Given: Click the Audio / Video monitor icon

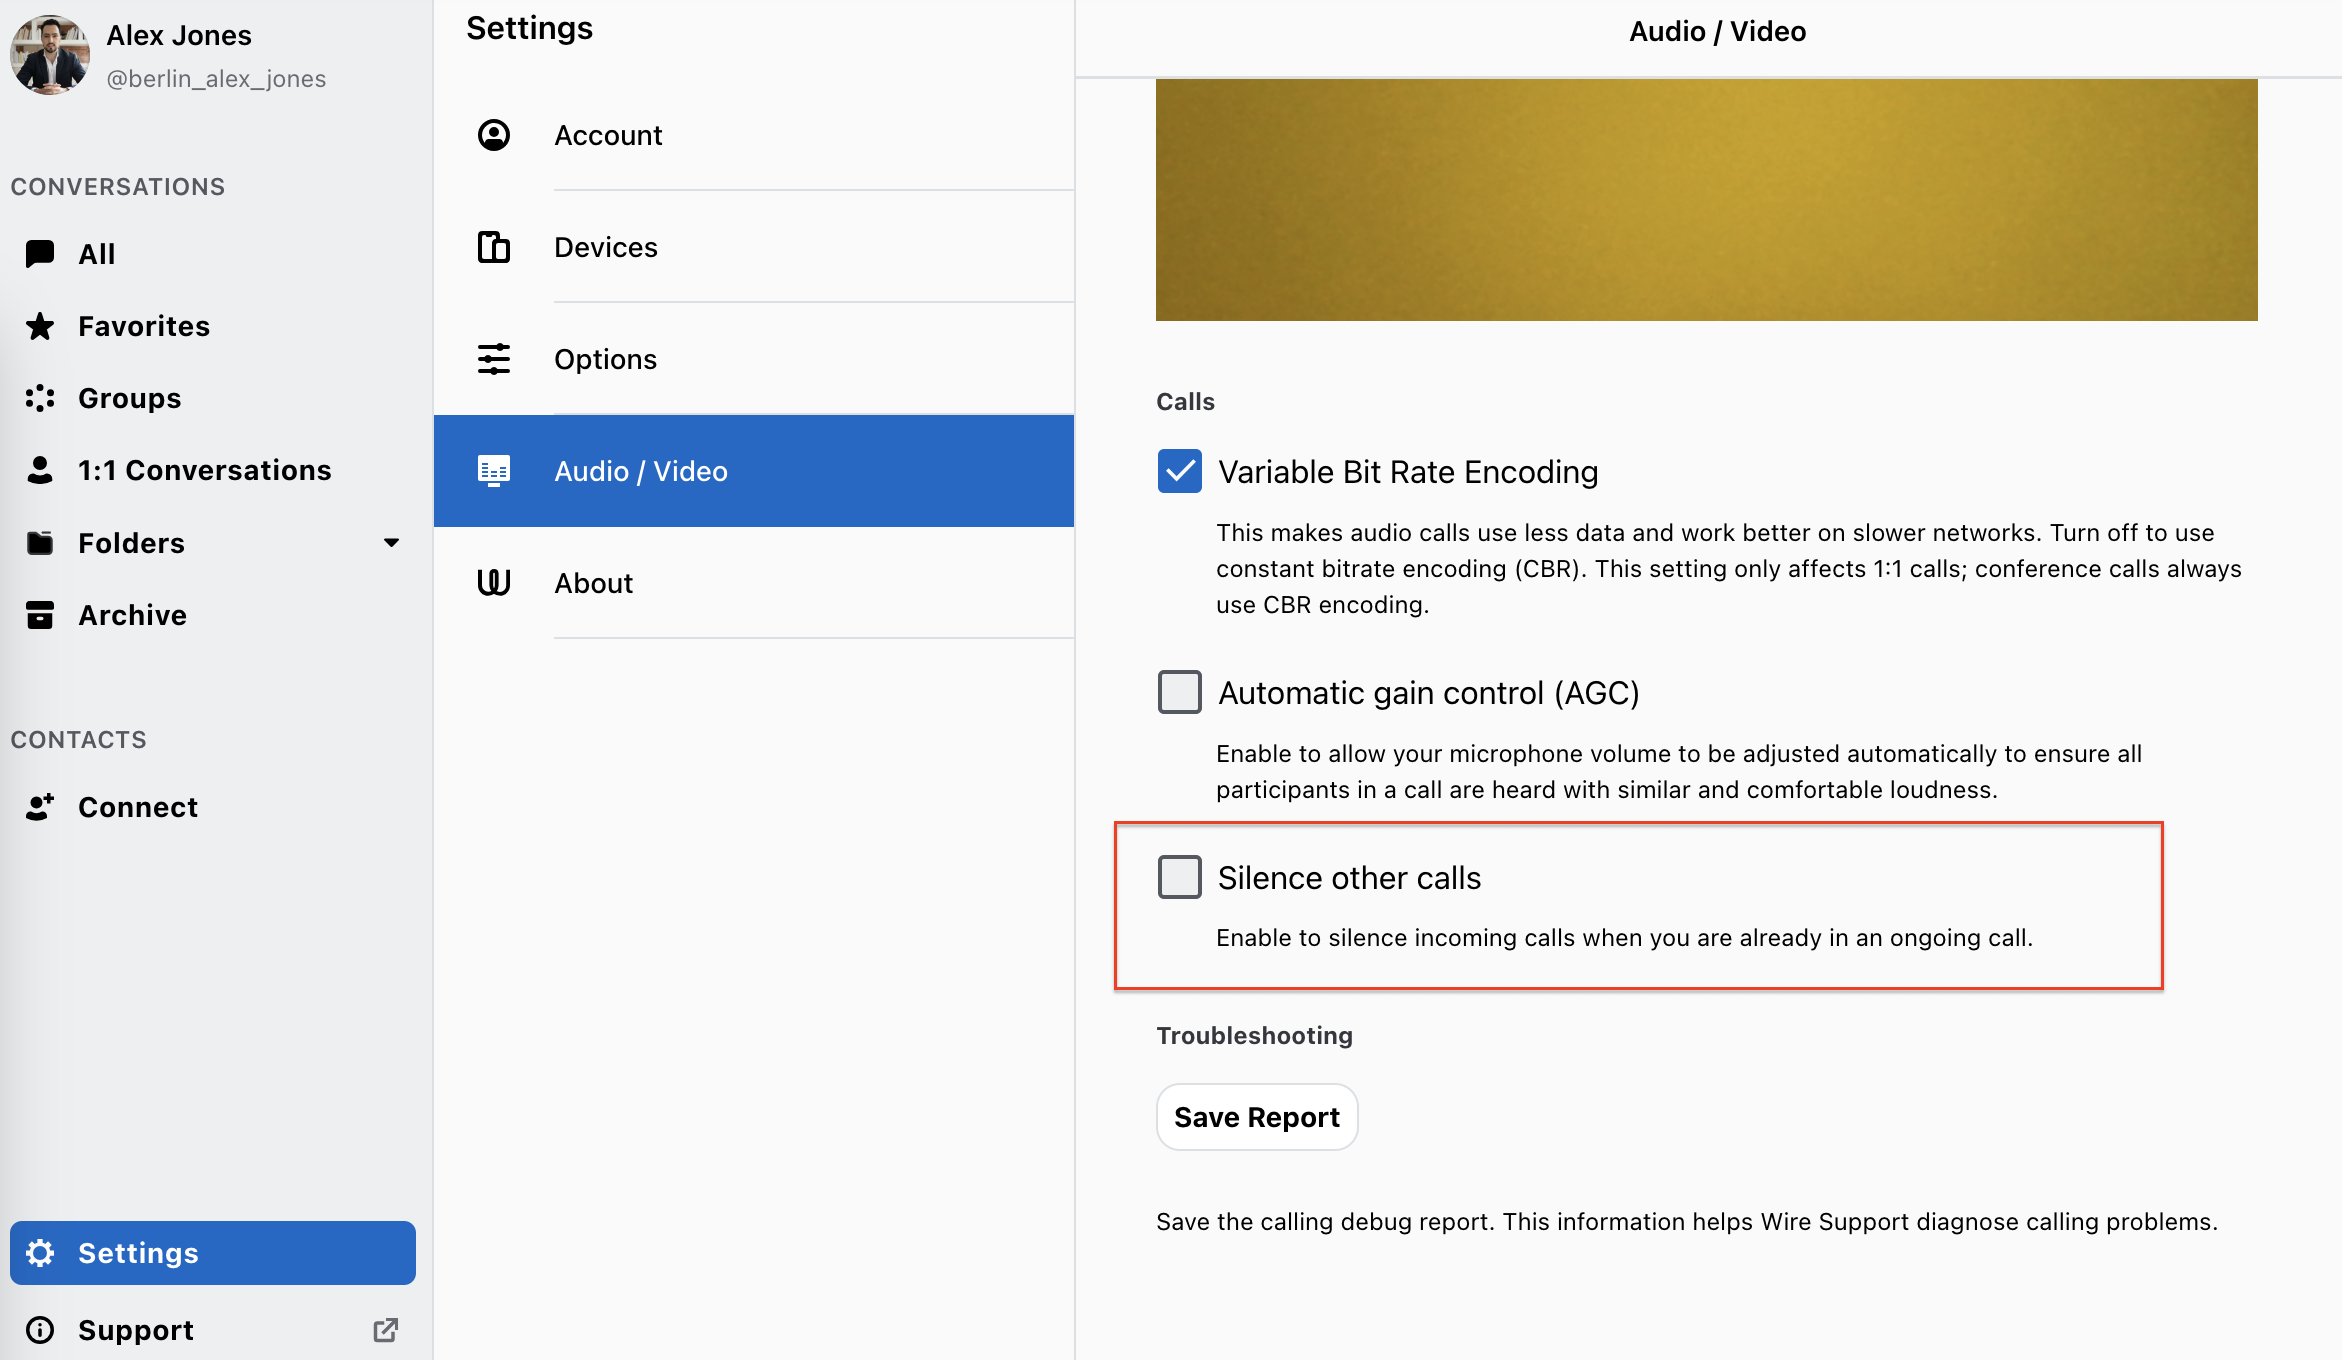Looking at the screenshot, I should tap(494, 471).
